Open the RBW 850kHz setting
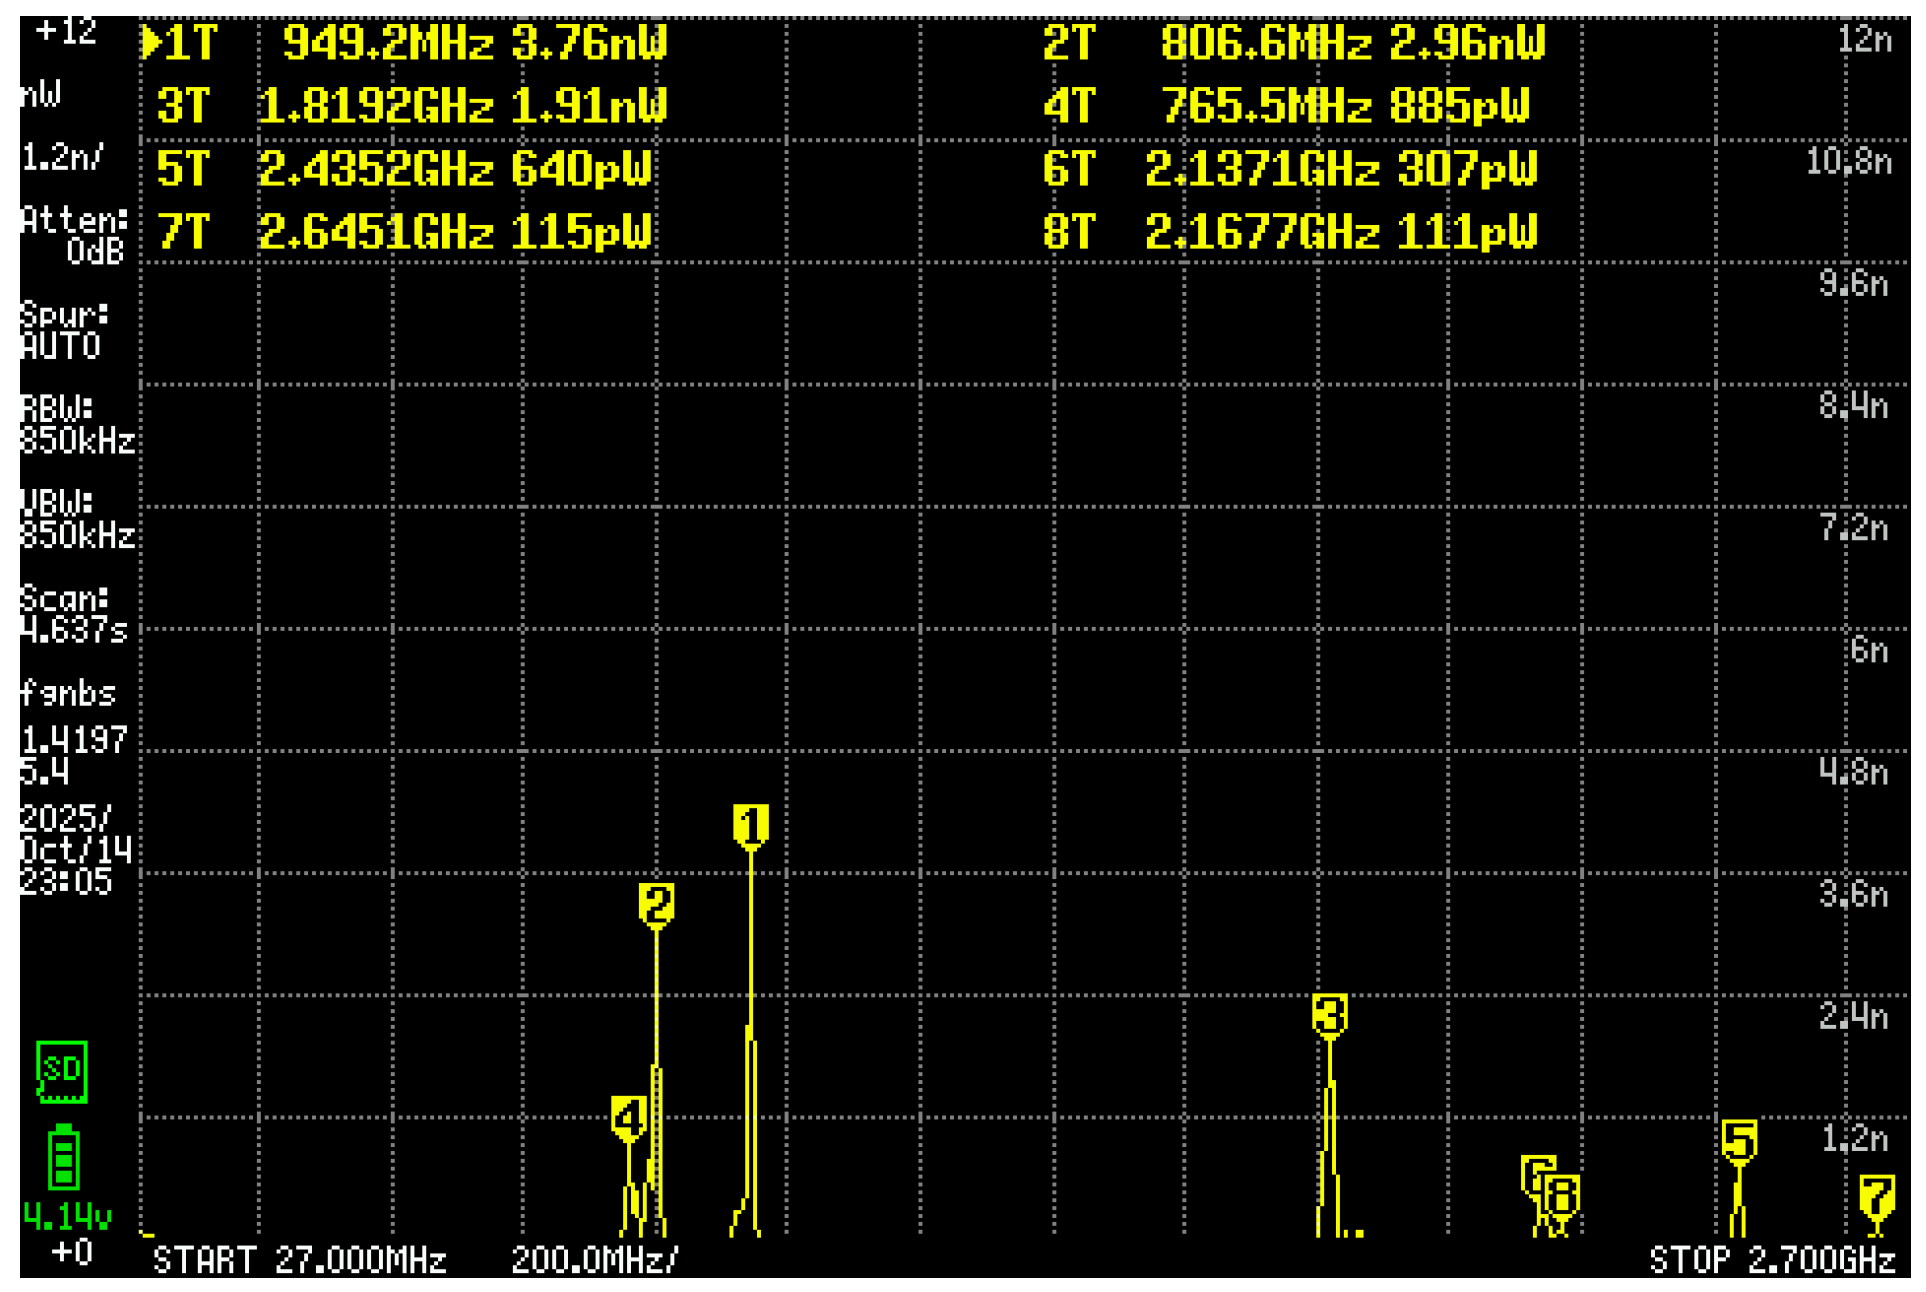 [x=76, y=424]
